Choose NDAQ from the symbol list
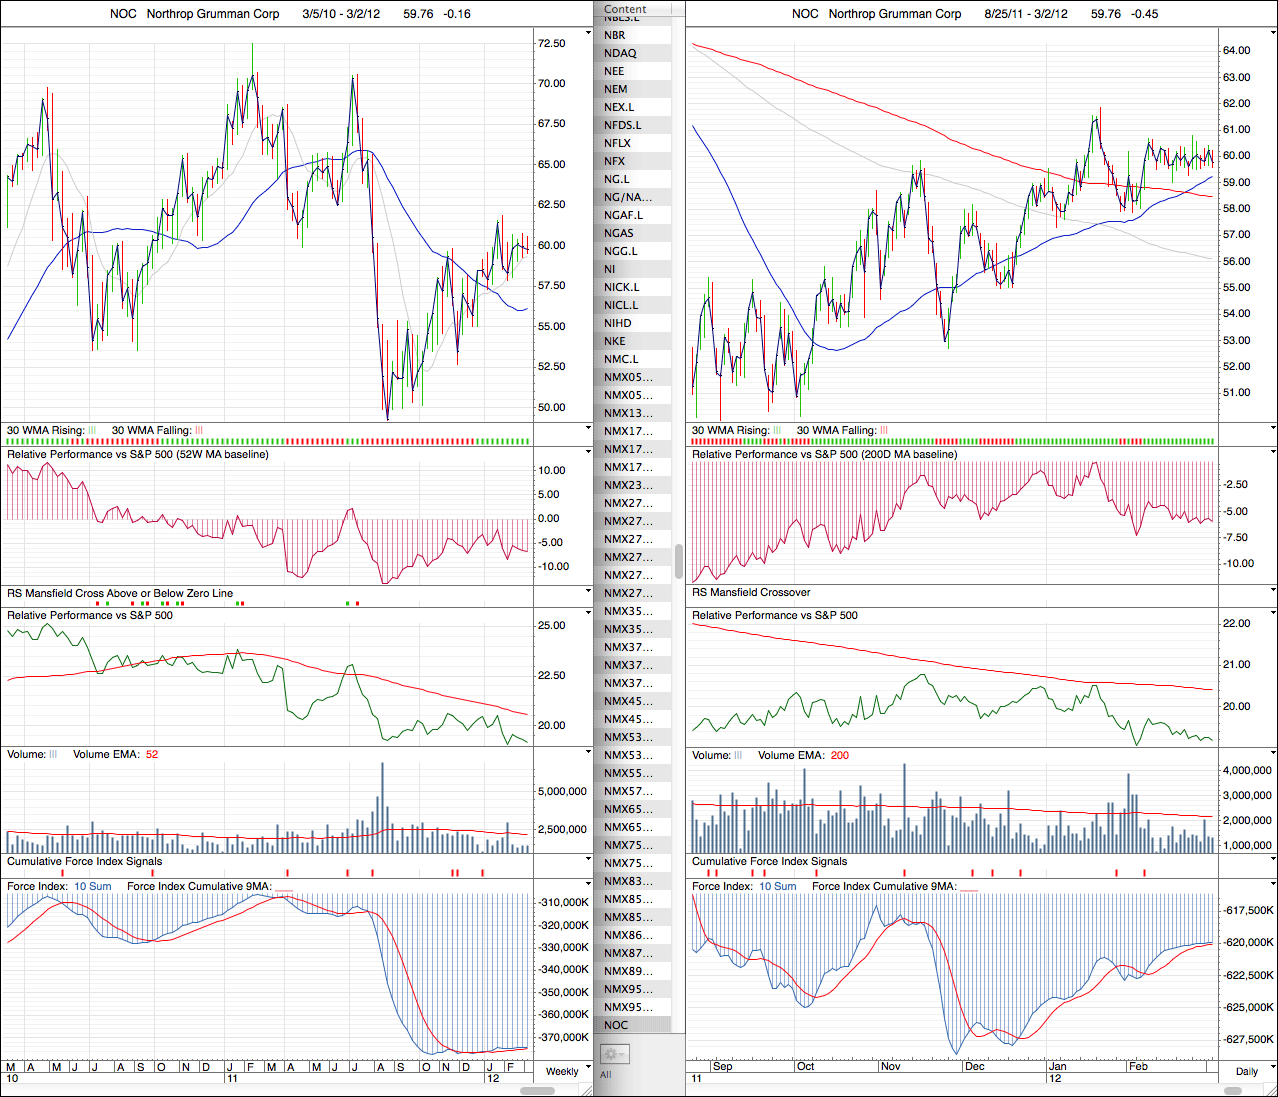 [x=620, y=53]
